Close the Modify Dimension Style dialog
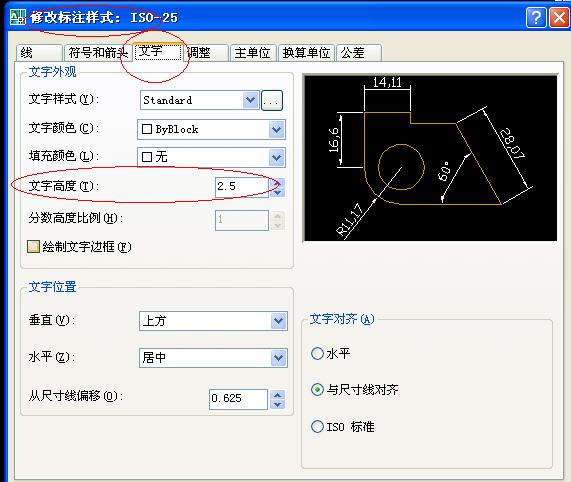571x482 pixels. coord(559,17)
